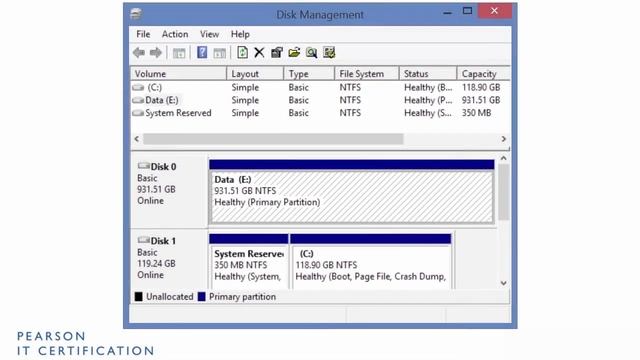Click the 350 MB capacity cell

tap(476, 113)
